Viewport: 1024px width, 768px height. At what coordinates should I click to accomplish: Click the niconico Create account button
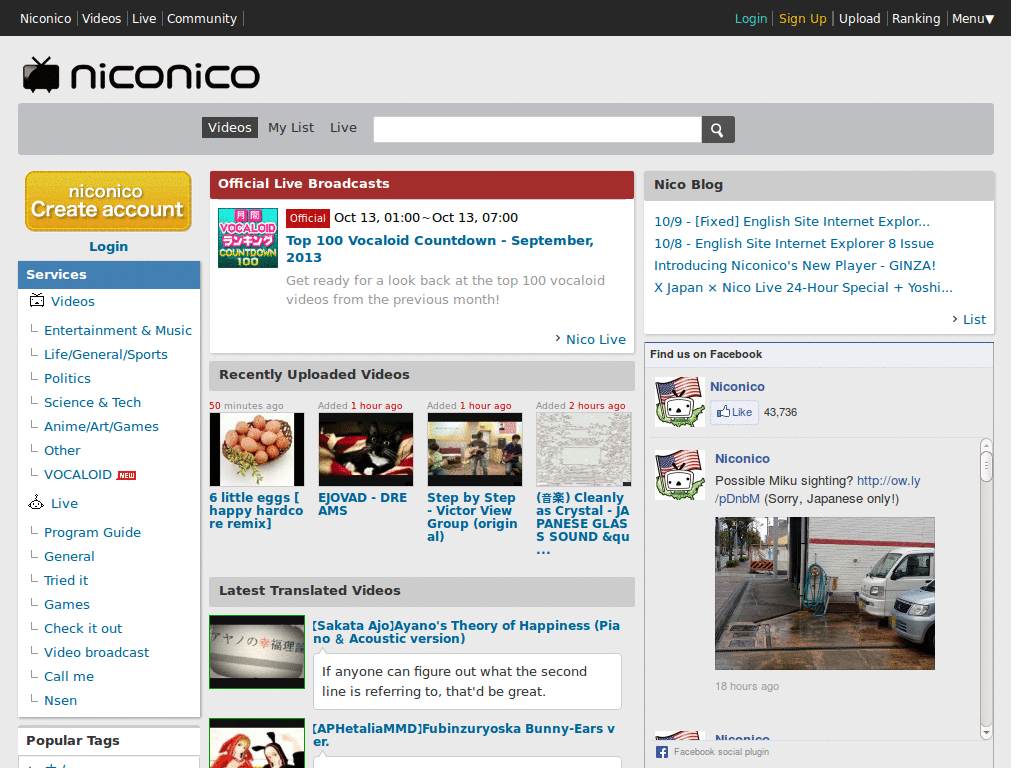click(x=108, y=201)
